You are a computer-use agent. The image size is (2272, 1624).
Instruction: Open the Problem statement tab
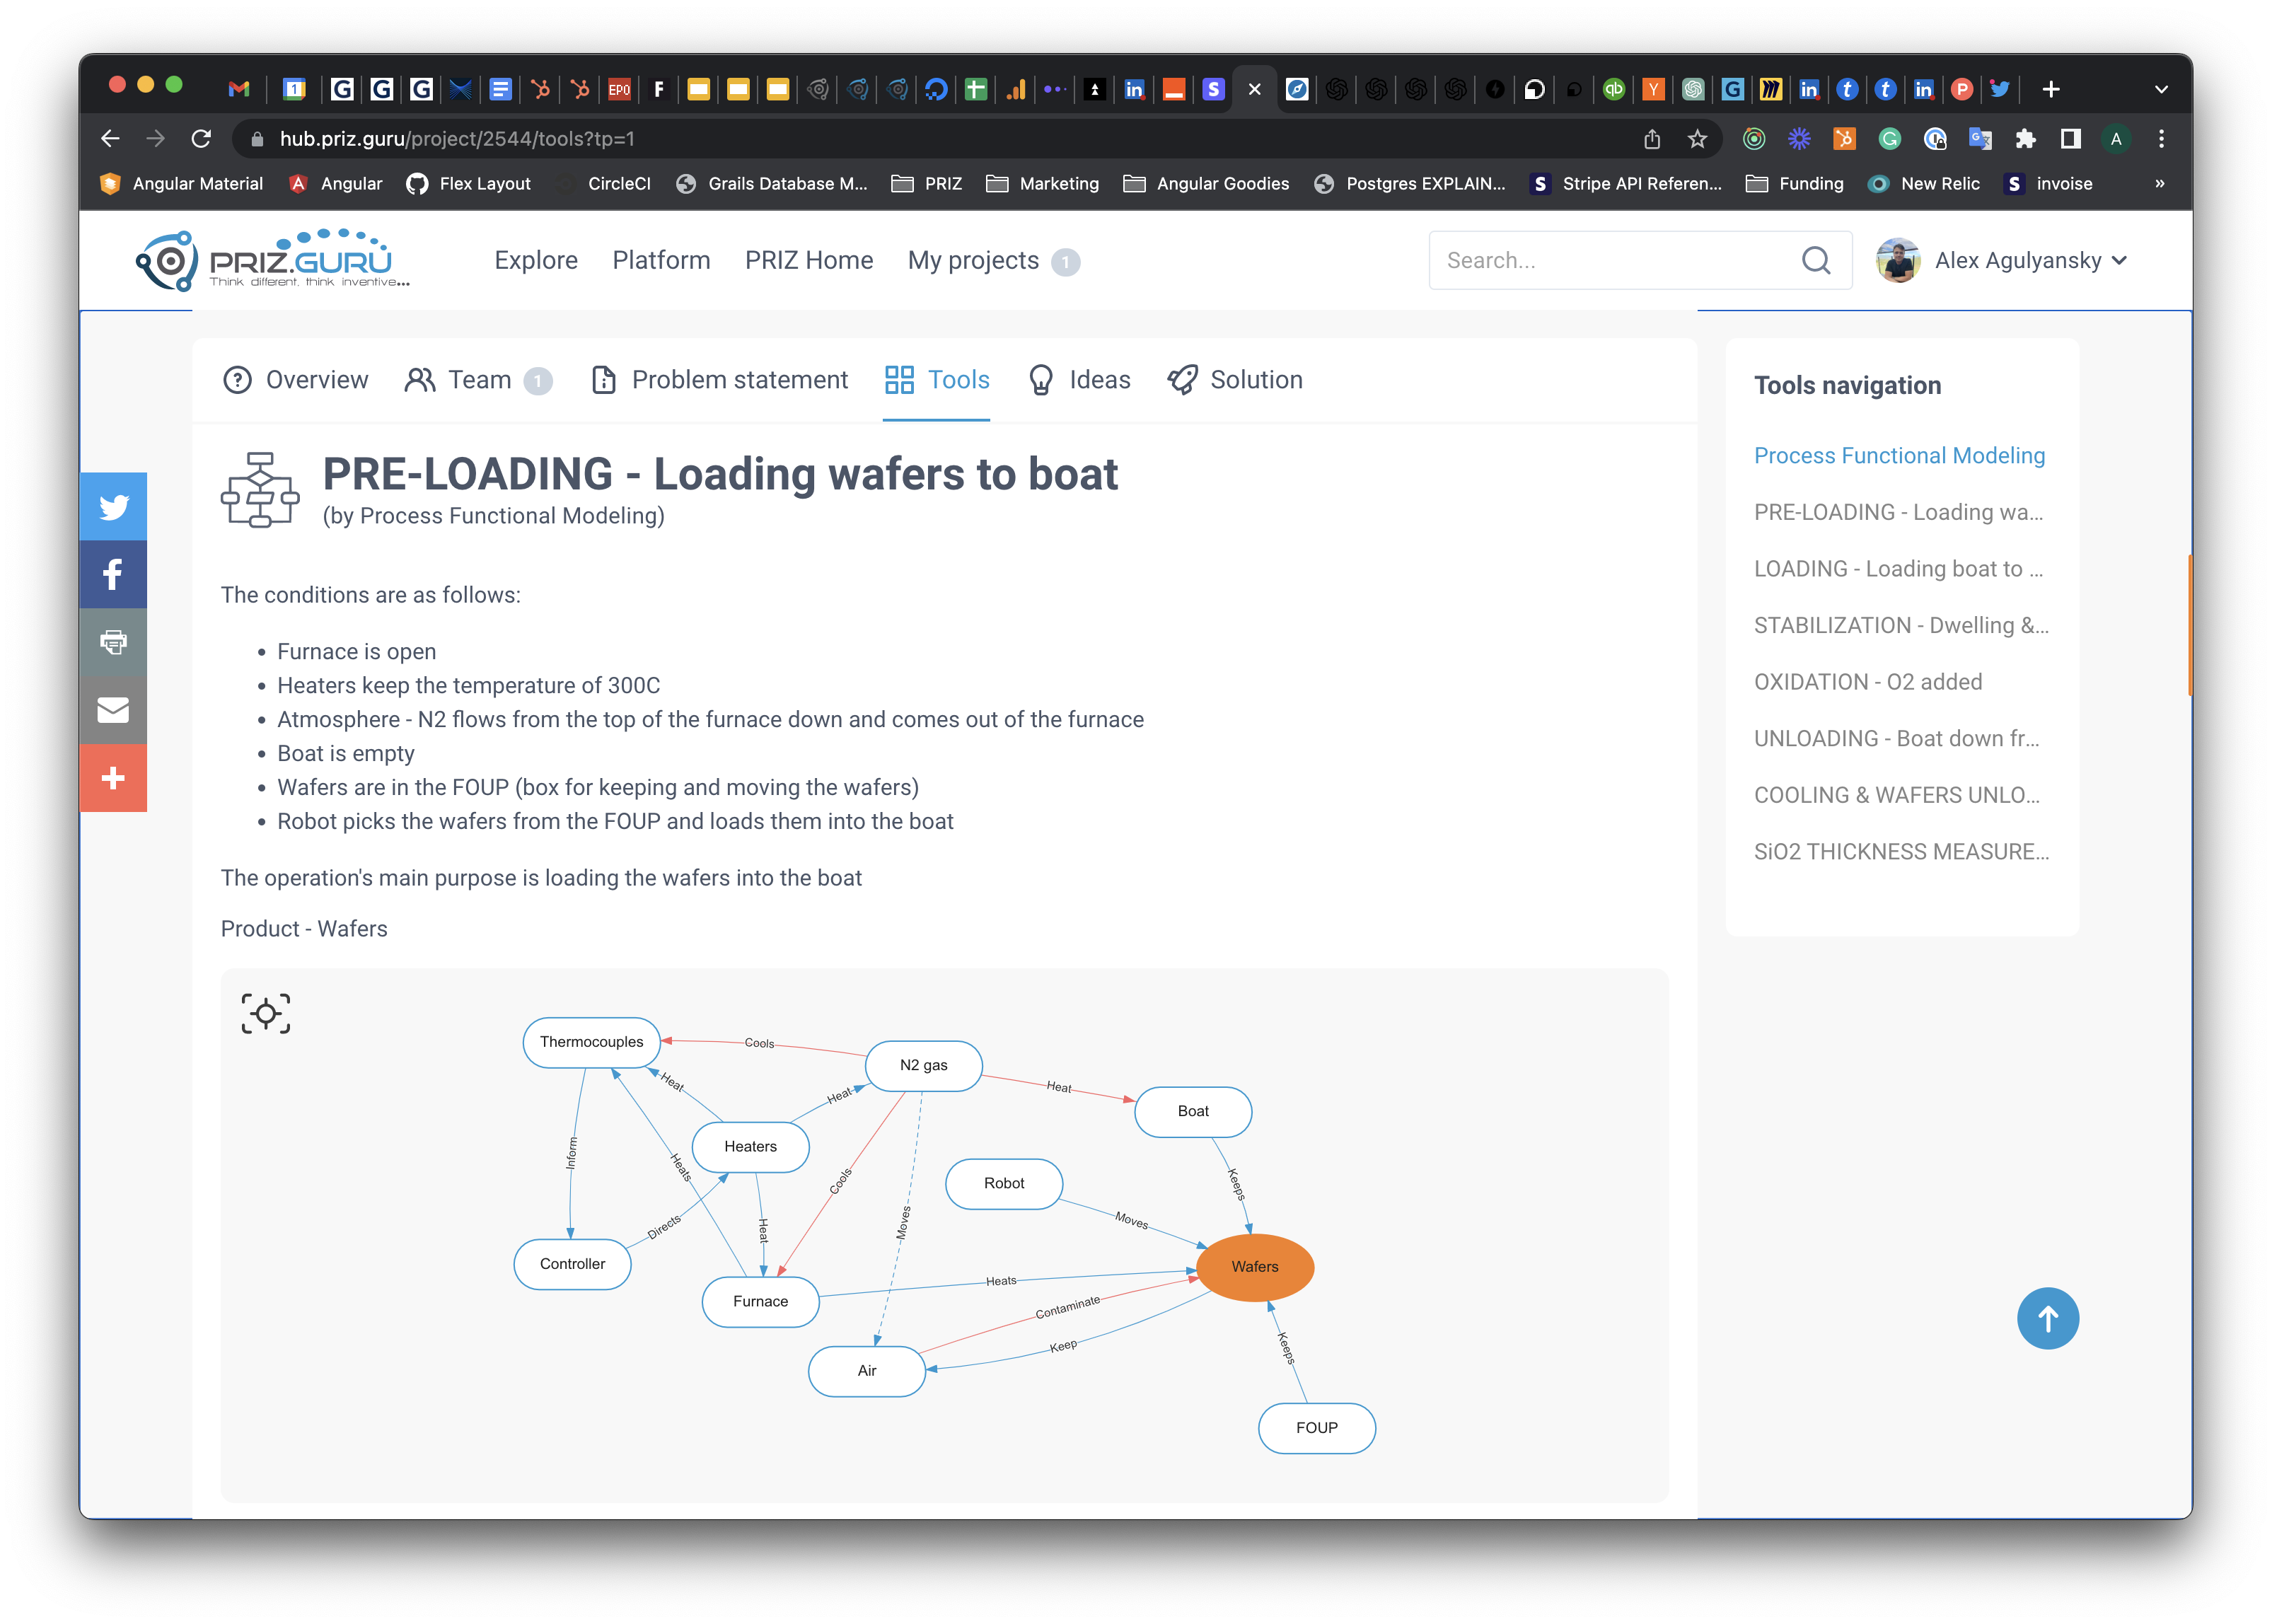[x=719, y=380]
